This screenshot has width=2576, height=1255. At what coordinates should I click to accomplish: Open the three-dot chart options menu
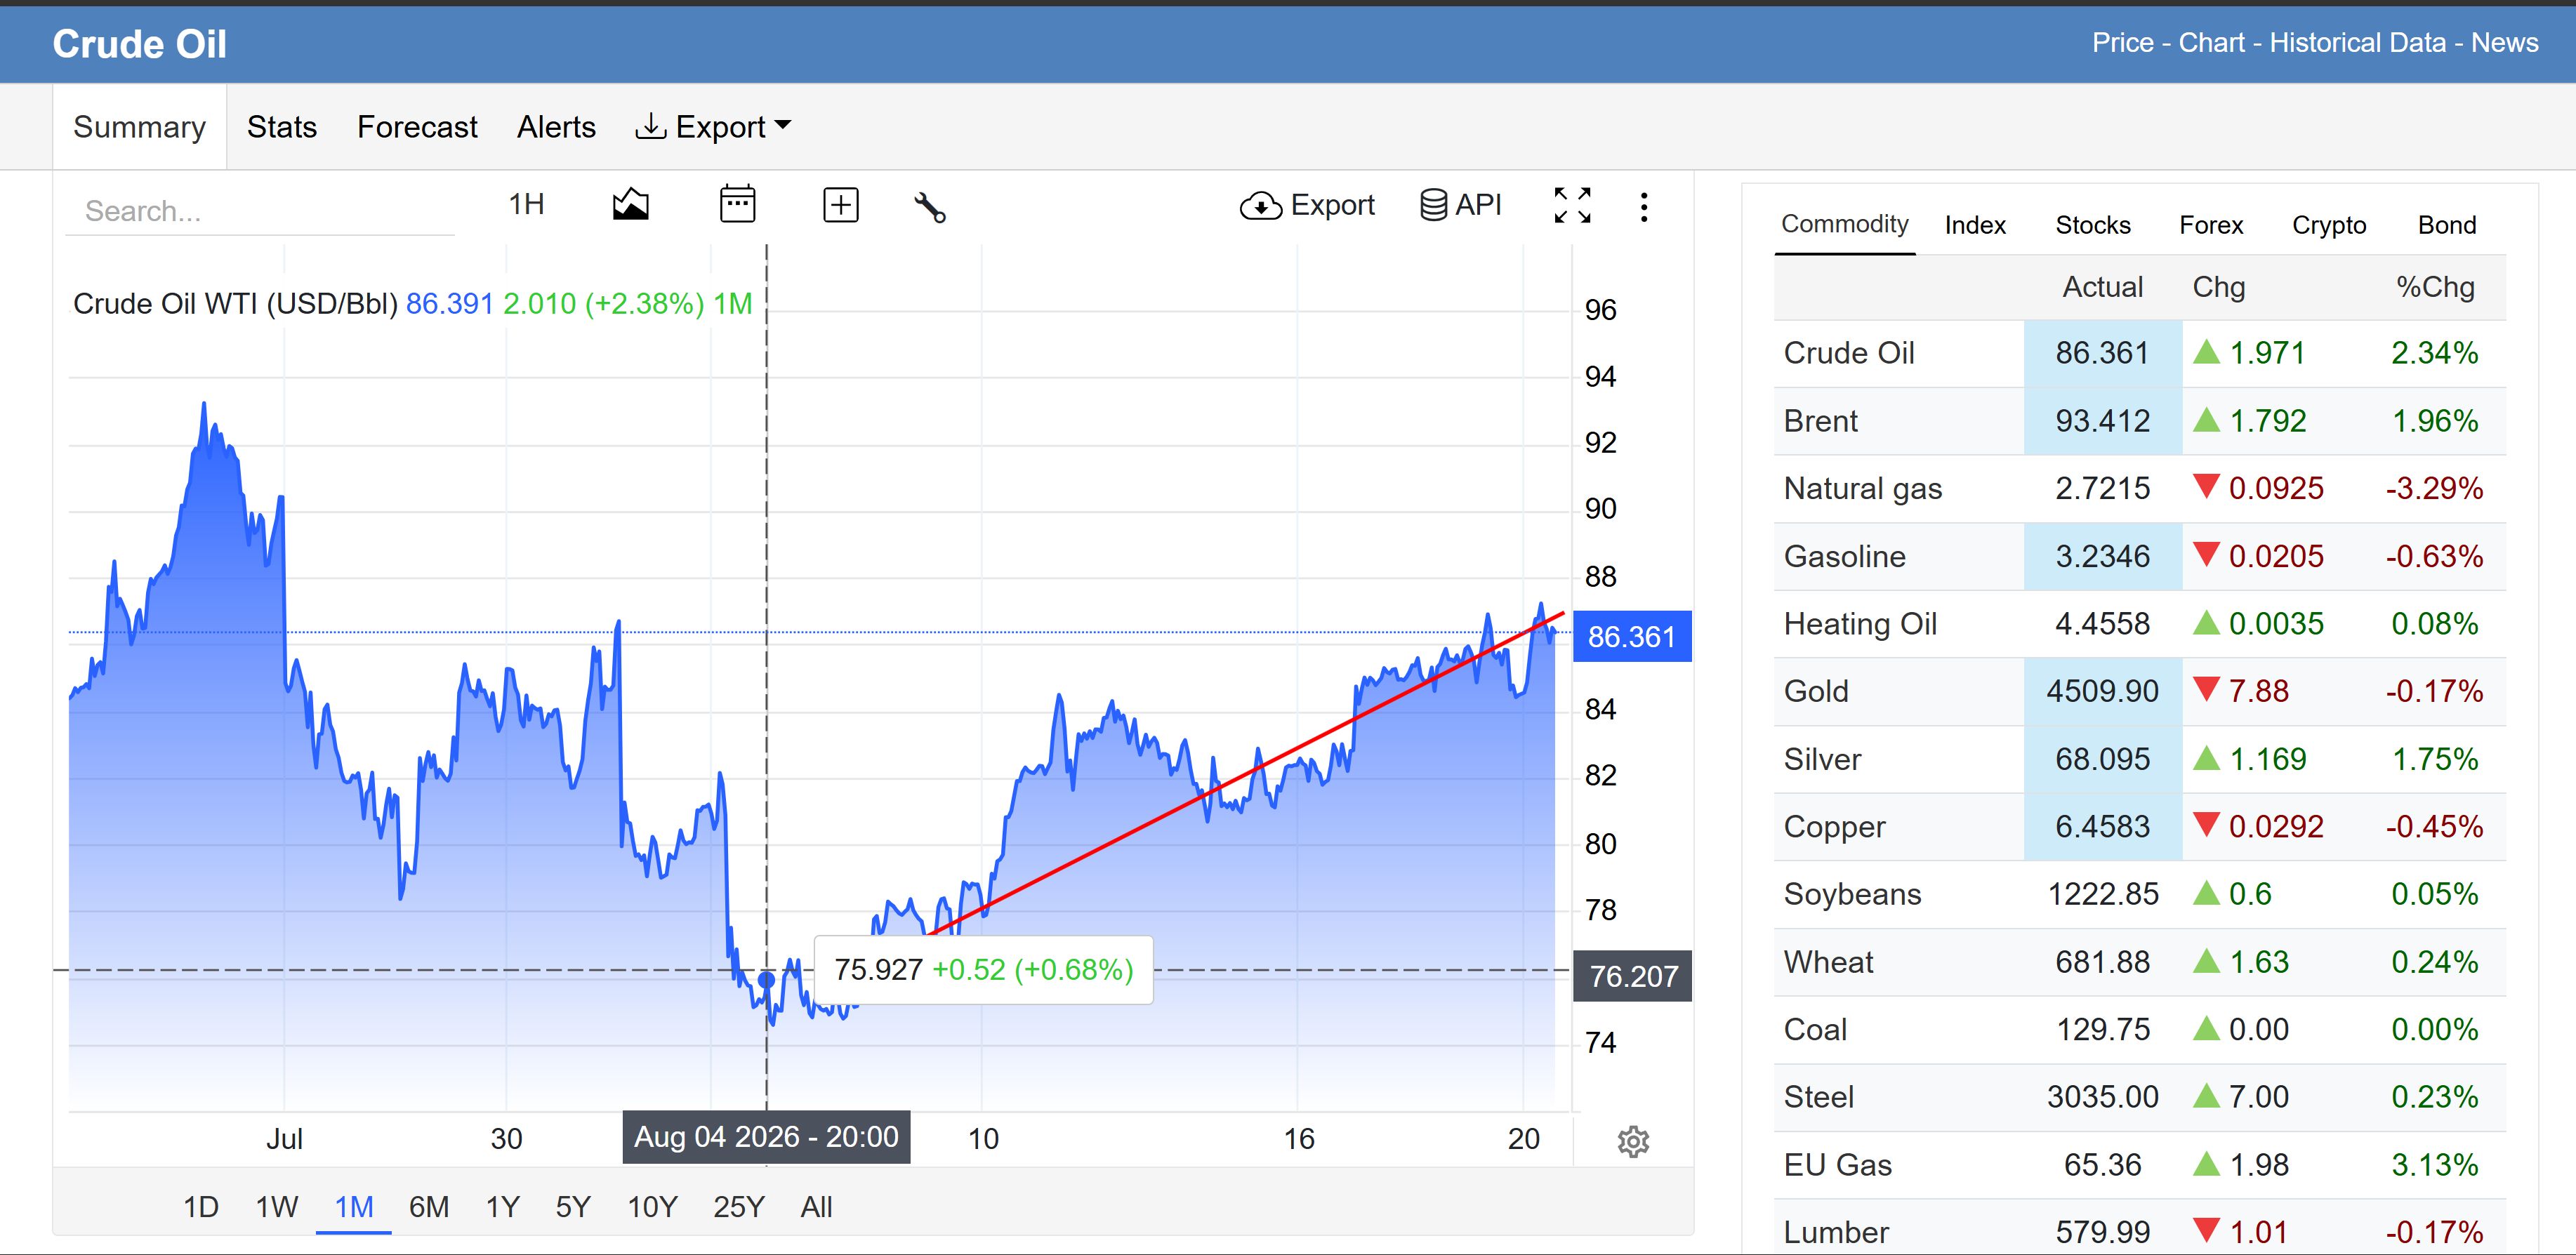1644,207
